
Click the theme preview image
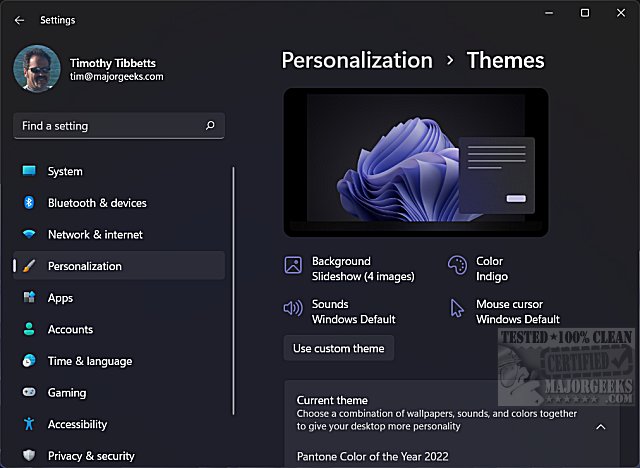(416, 162)
